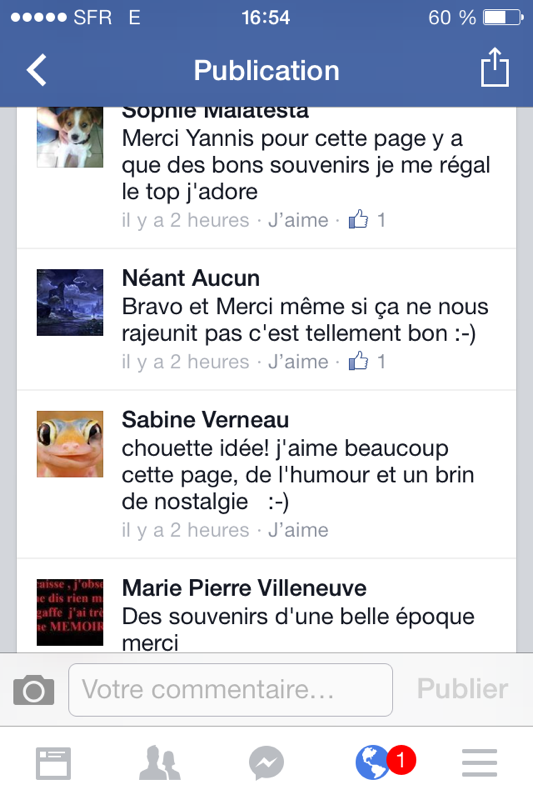533x800 pixels.
Task: Tap Sabine Verneau's gecko avatar
Action: pyautogui.click(x=70, y=444)
